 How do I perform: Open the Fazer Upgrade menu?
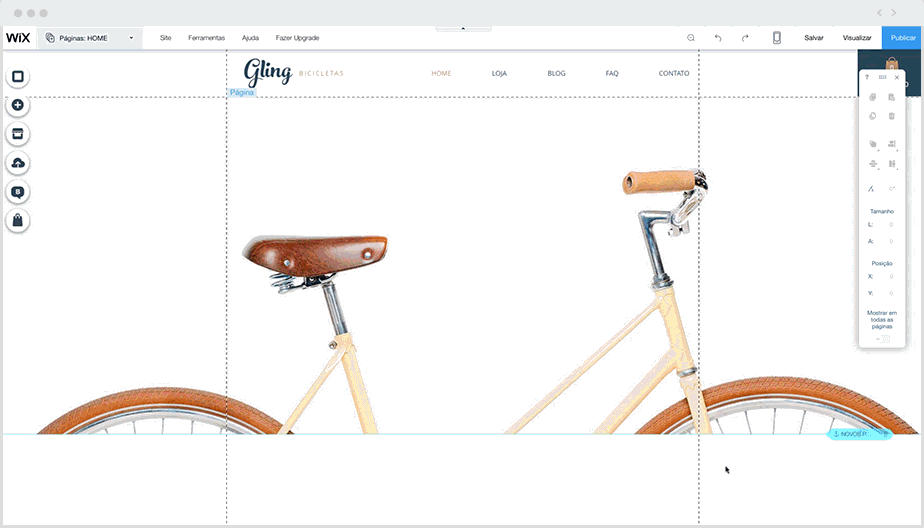click(x=298, y=38)
